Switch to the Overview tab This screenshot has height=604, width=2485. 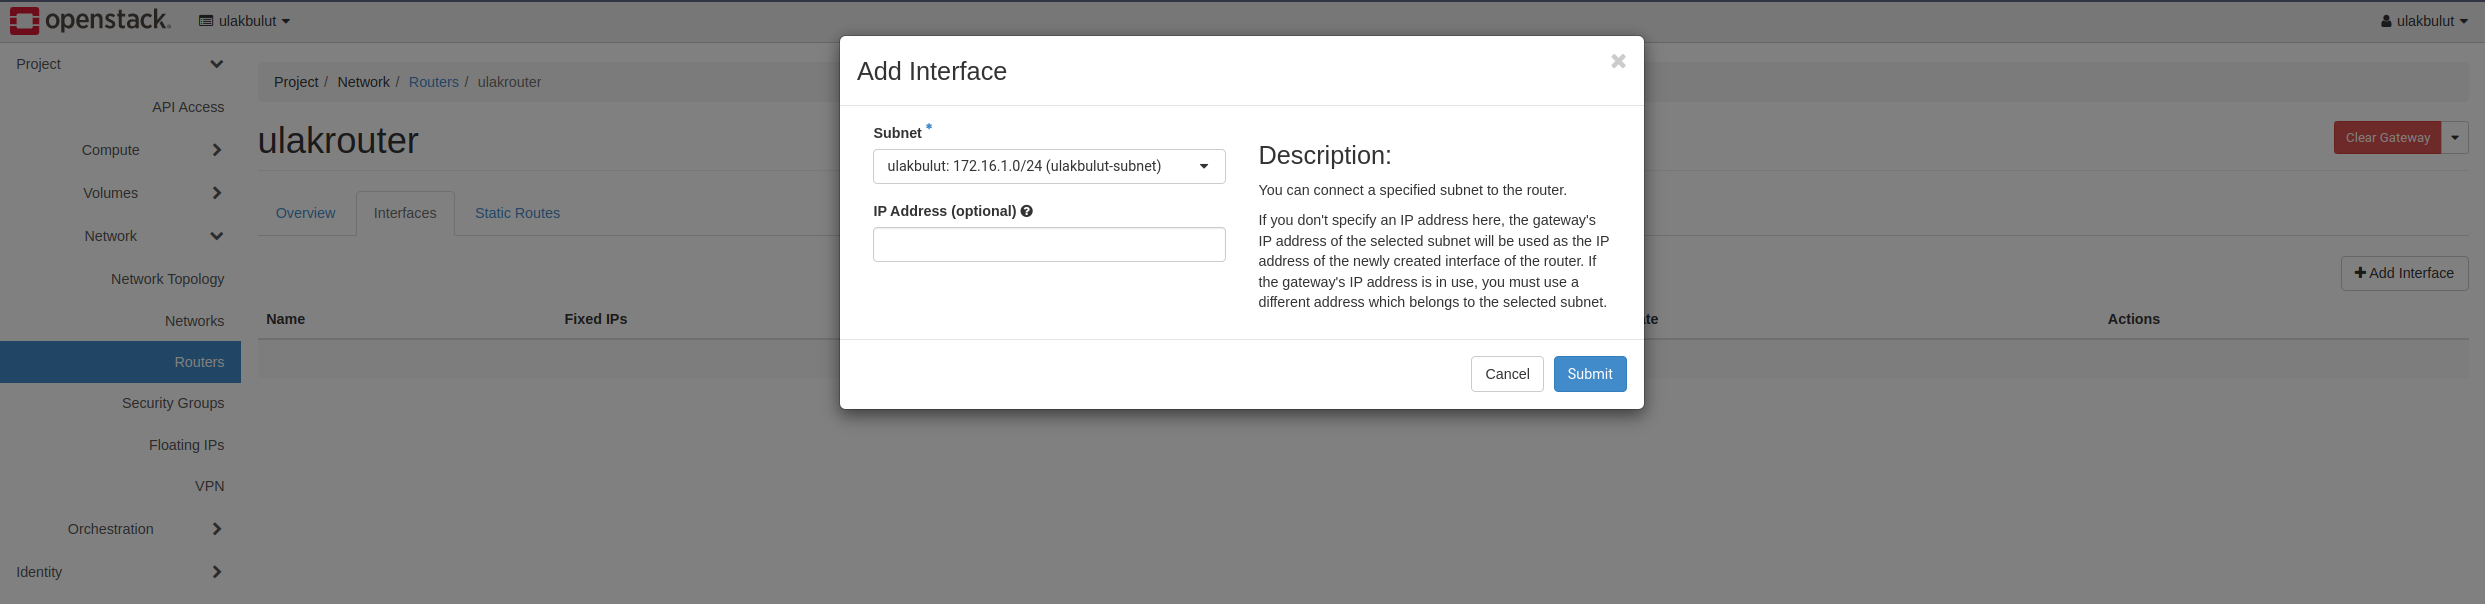(305, 213)
